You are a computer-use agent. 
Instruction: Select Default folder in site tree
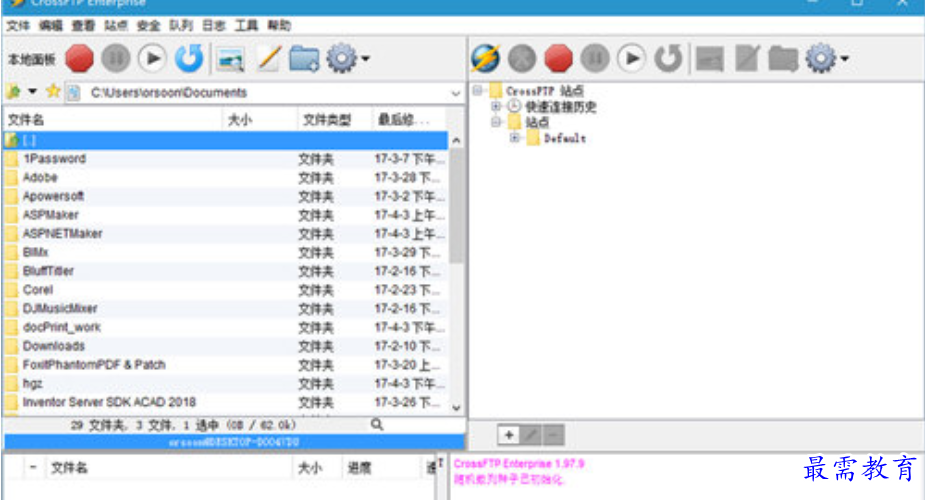pos(565,139)
